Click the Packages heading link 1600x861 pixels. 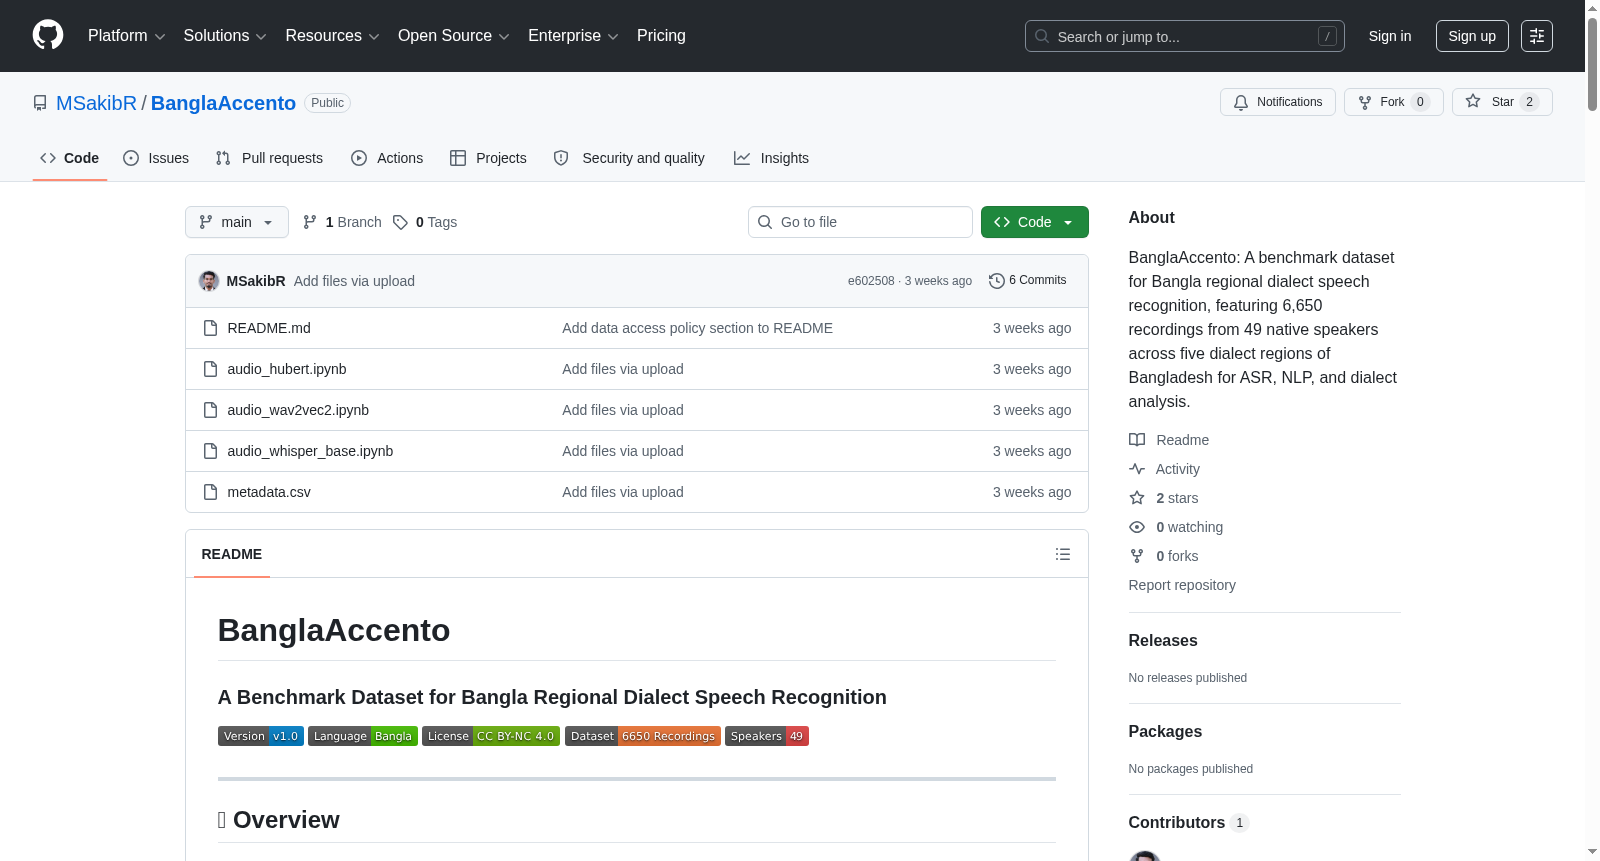pyautogui.click(x=1165, y=732)
